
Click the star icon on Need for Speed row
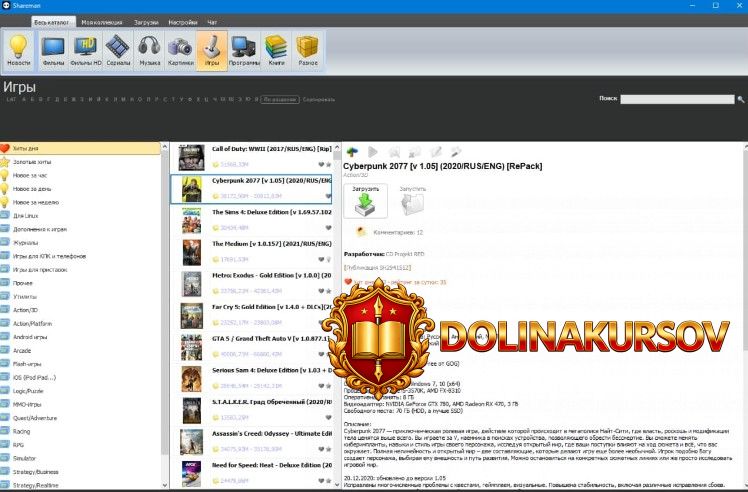(x=328, y=481)
